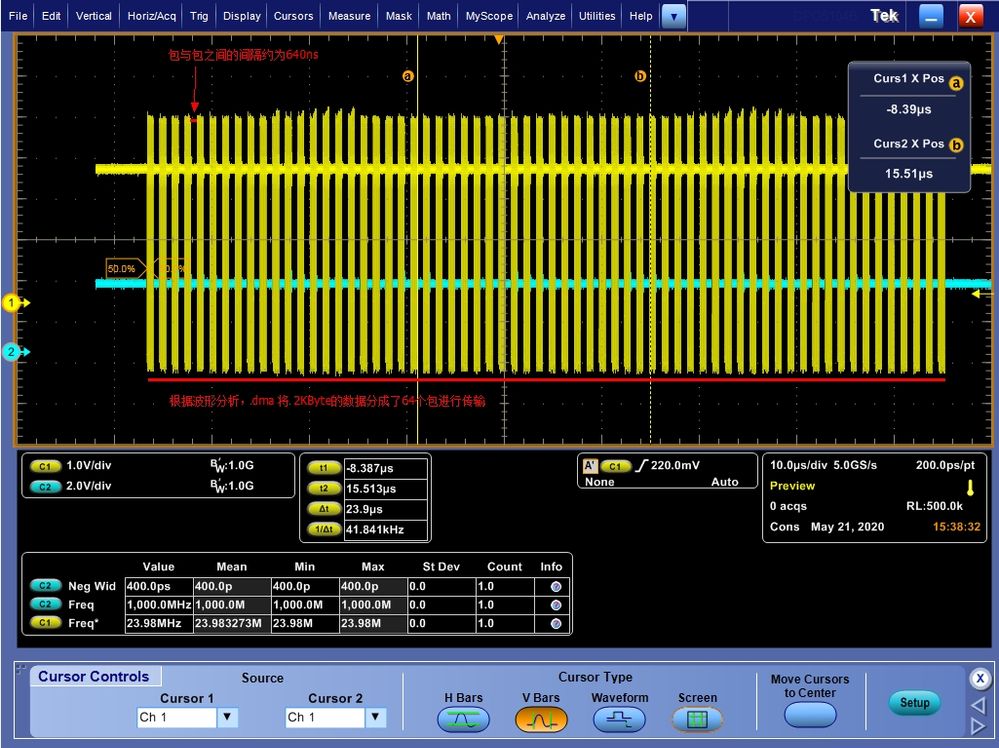Viewport: 999px width, 748px height.
Task: Click the Curs1 X Pos readout
Action: pos(909,110)
